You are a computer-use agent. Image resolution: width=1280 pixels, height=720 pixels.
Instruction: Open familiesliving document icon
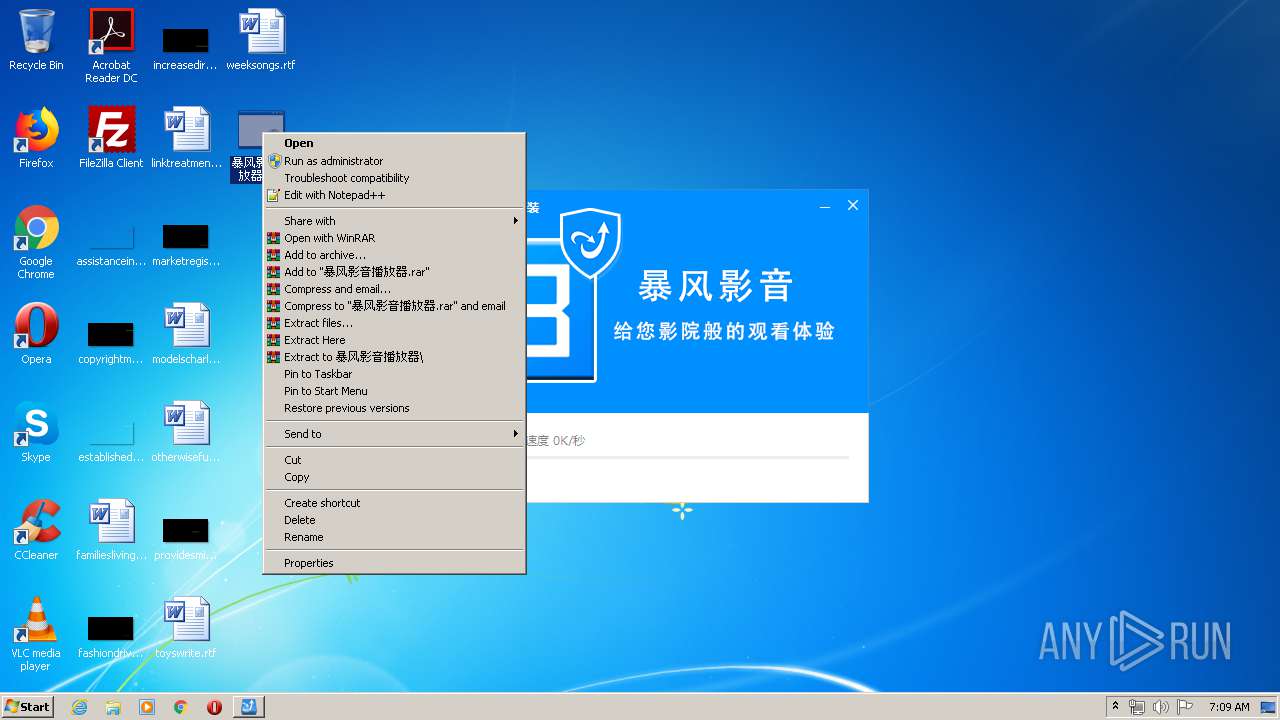tap(111, 530)
